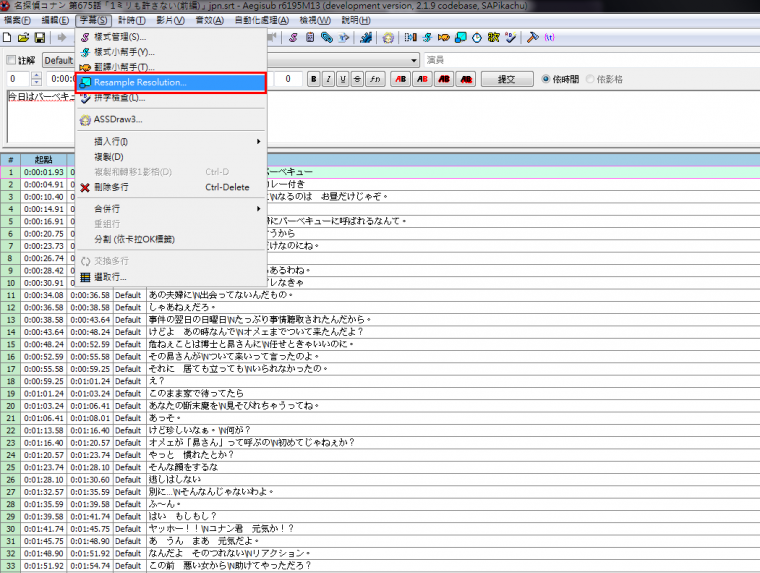Viewport: 760px width, 573px height.
Task: Pick the primary color AB swatch
Action: [x=401, y=79]
